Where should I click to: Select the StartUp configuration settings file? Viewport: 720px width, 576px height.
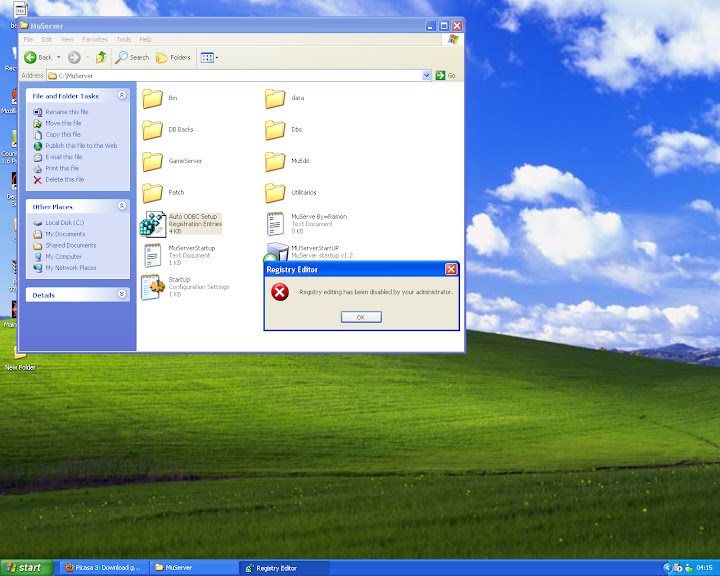[x=153, y=287]
